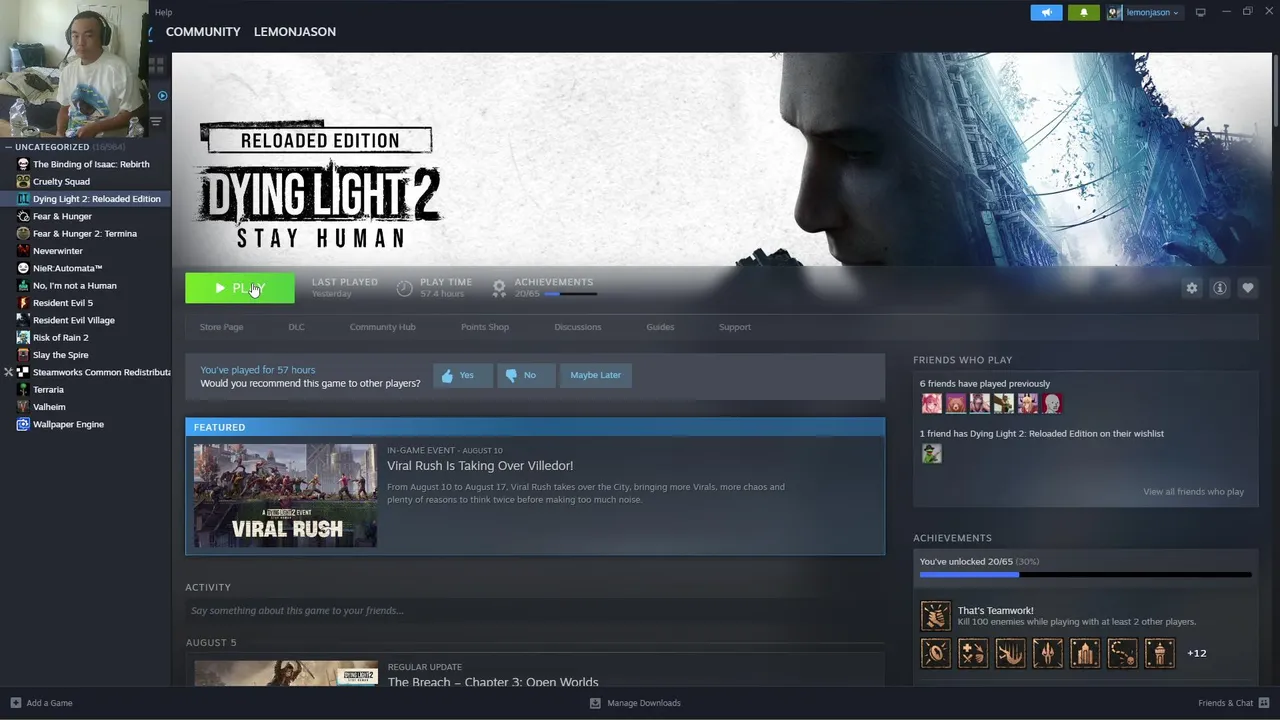The image size is (1280, 720).
Task: Select Fear & Hunger 2: Termina
Action: click(85, 234)
